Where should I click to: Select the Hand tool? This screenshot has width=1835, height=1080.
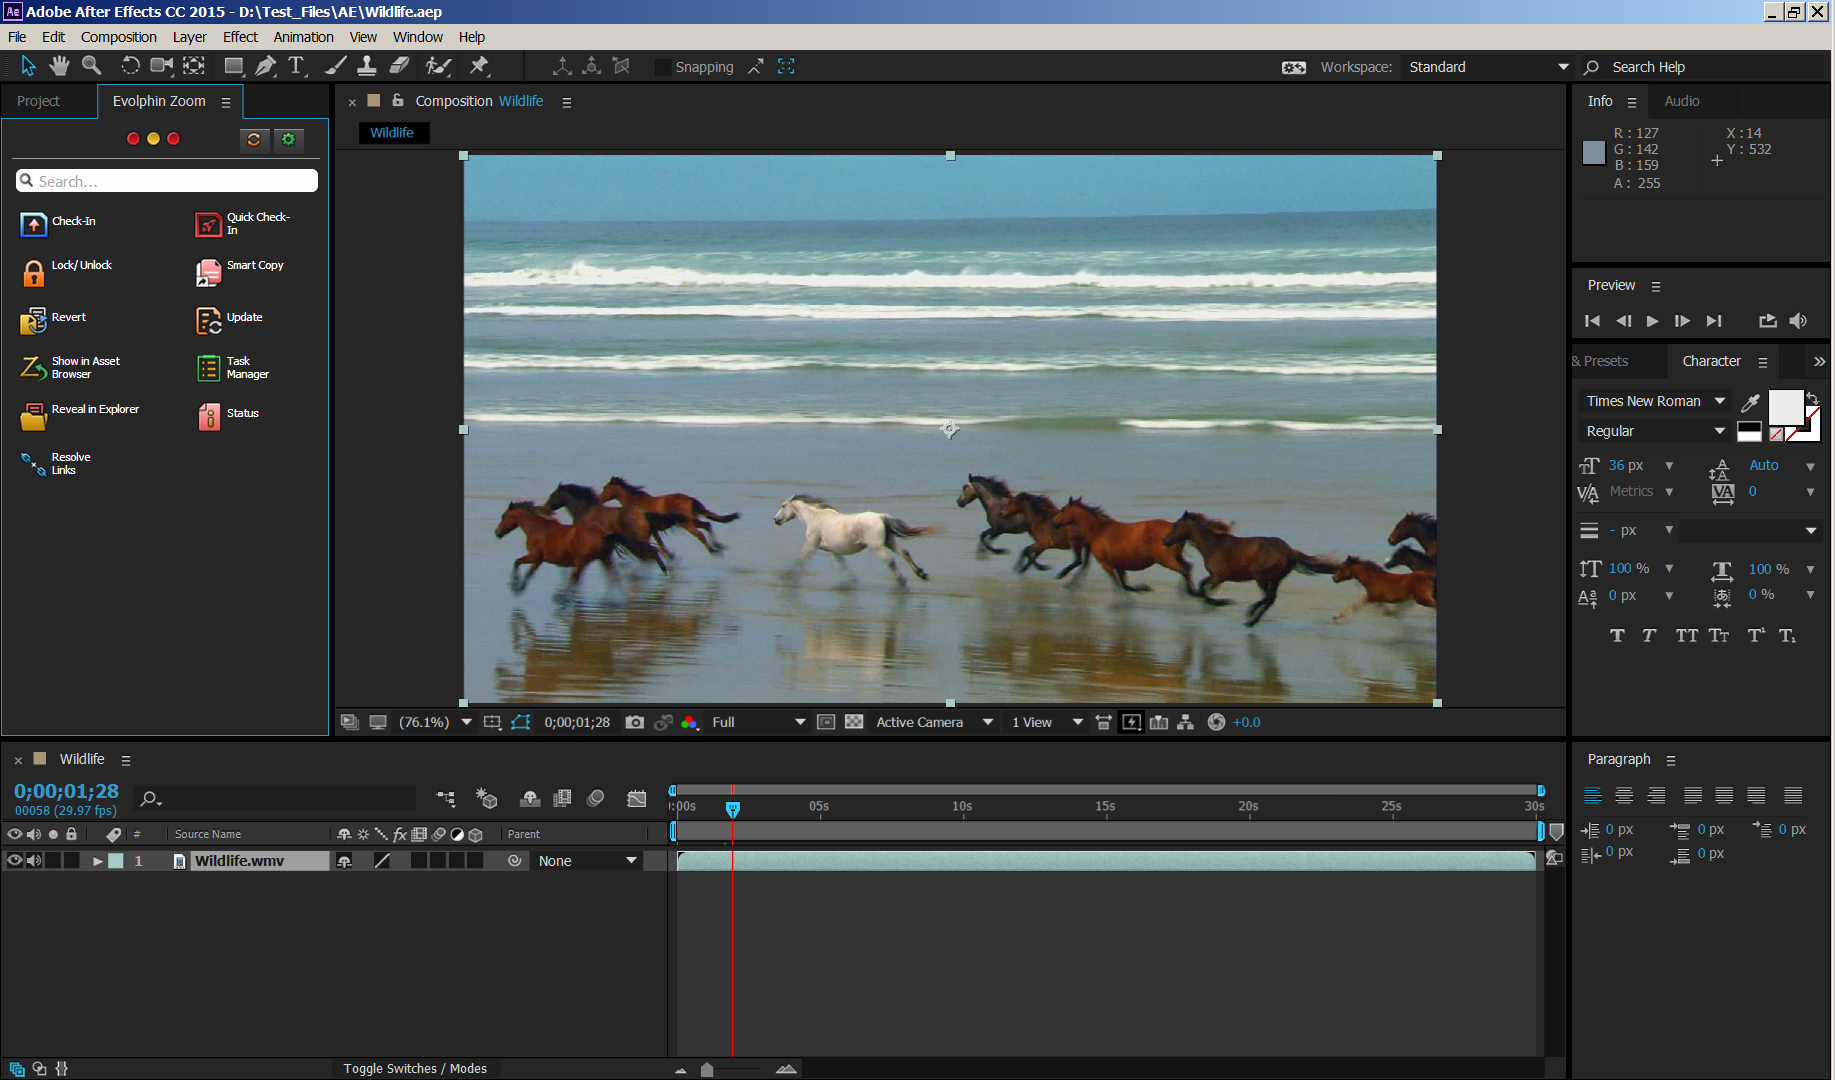coord(60,66)
